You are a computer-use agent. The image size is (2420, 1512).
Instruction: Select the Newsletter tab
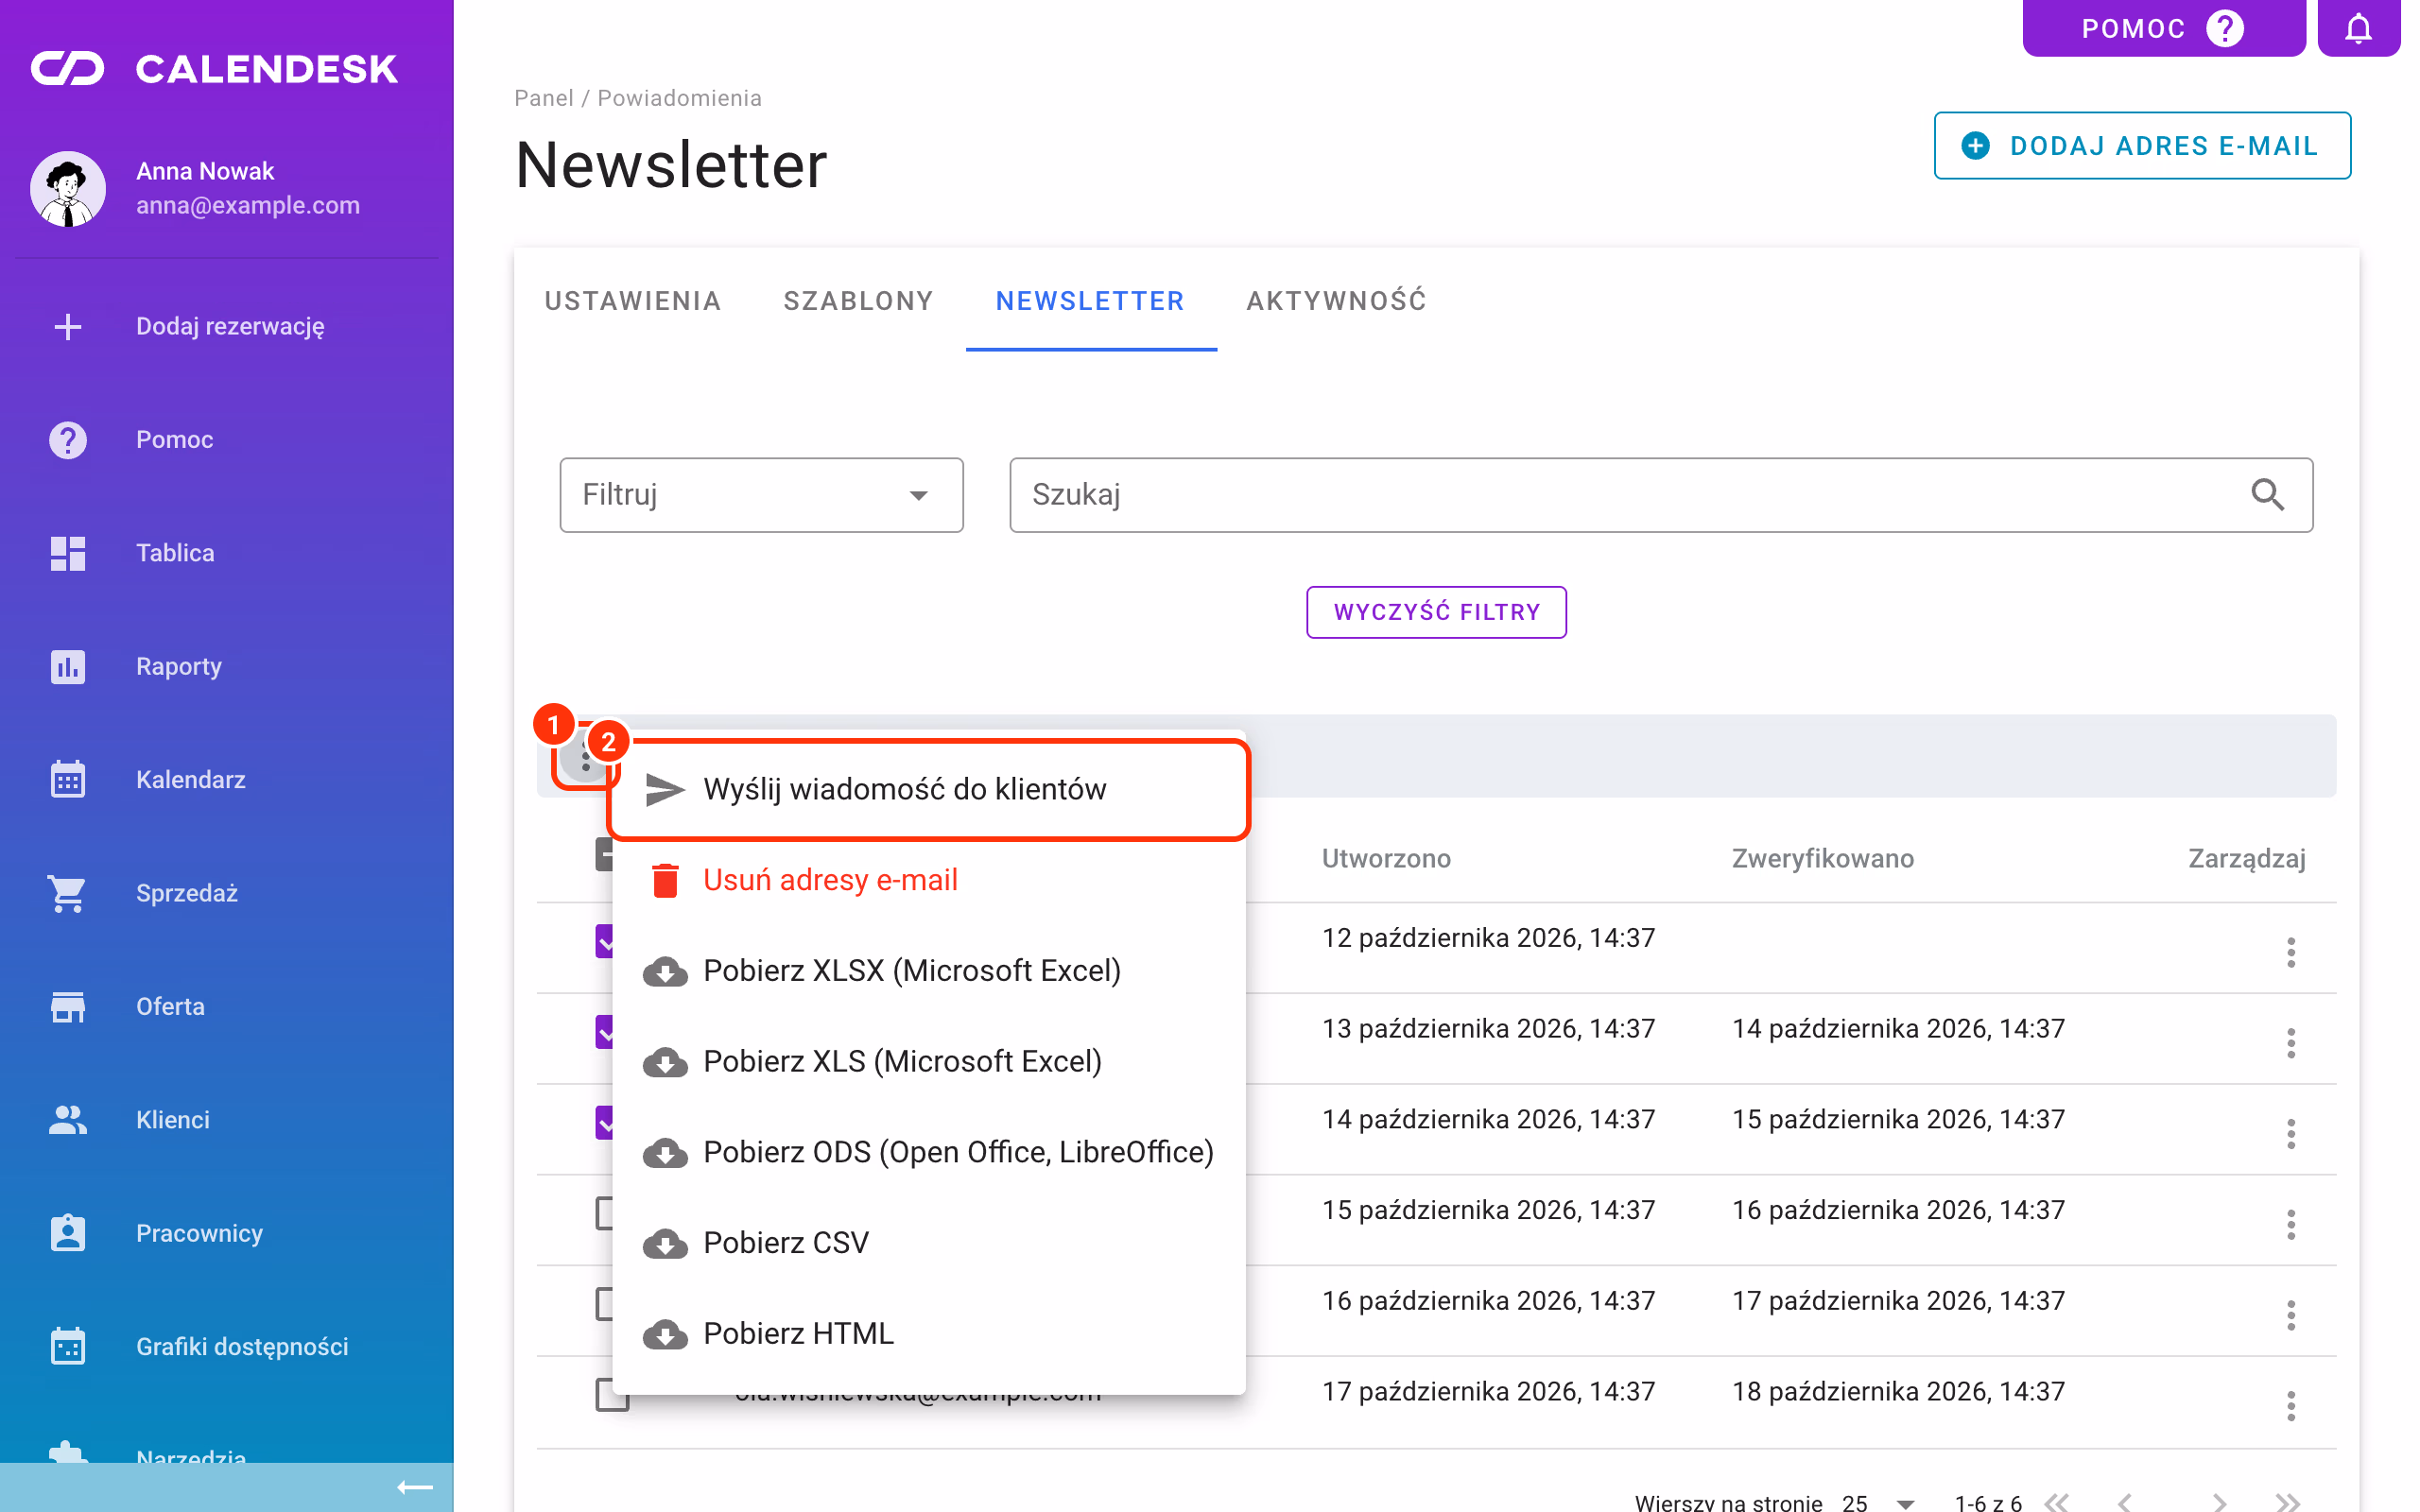(1090, 301)
